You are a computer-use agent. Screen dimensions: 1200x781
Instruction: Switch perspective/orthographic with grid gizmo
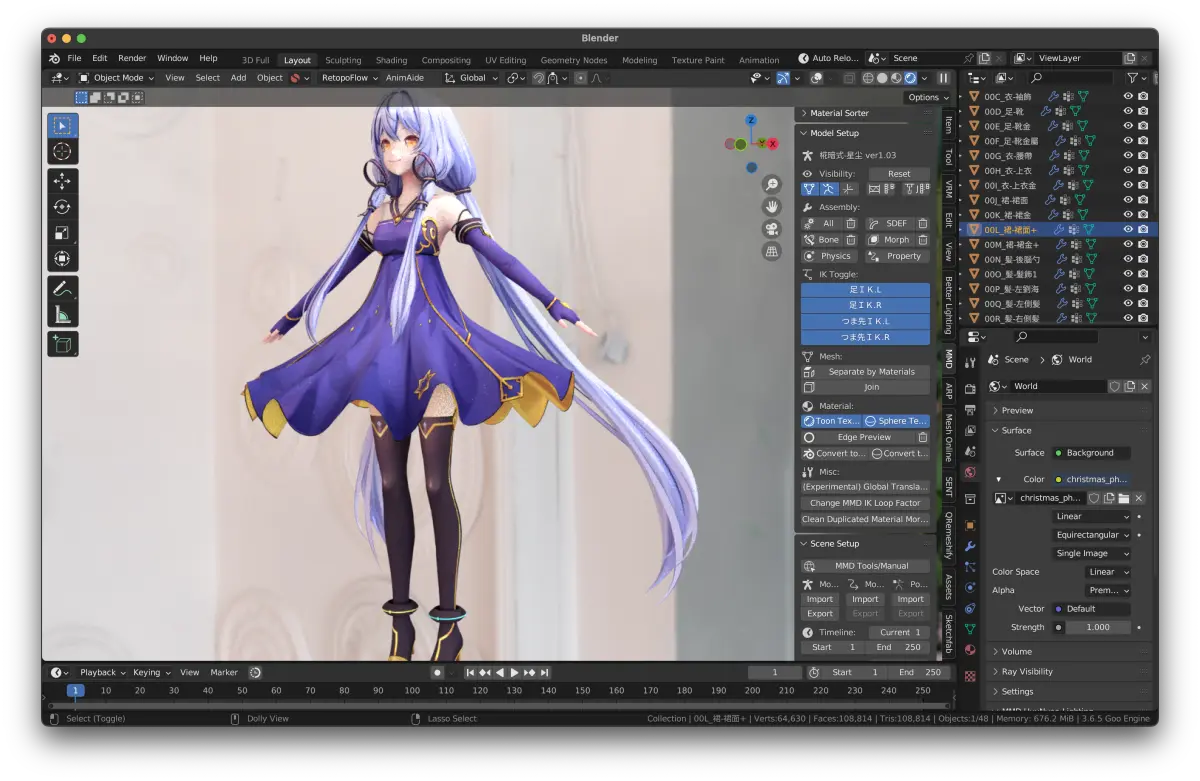pos(772,251)
